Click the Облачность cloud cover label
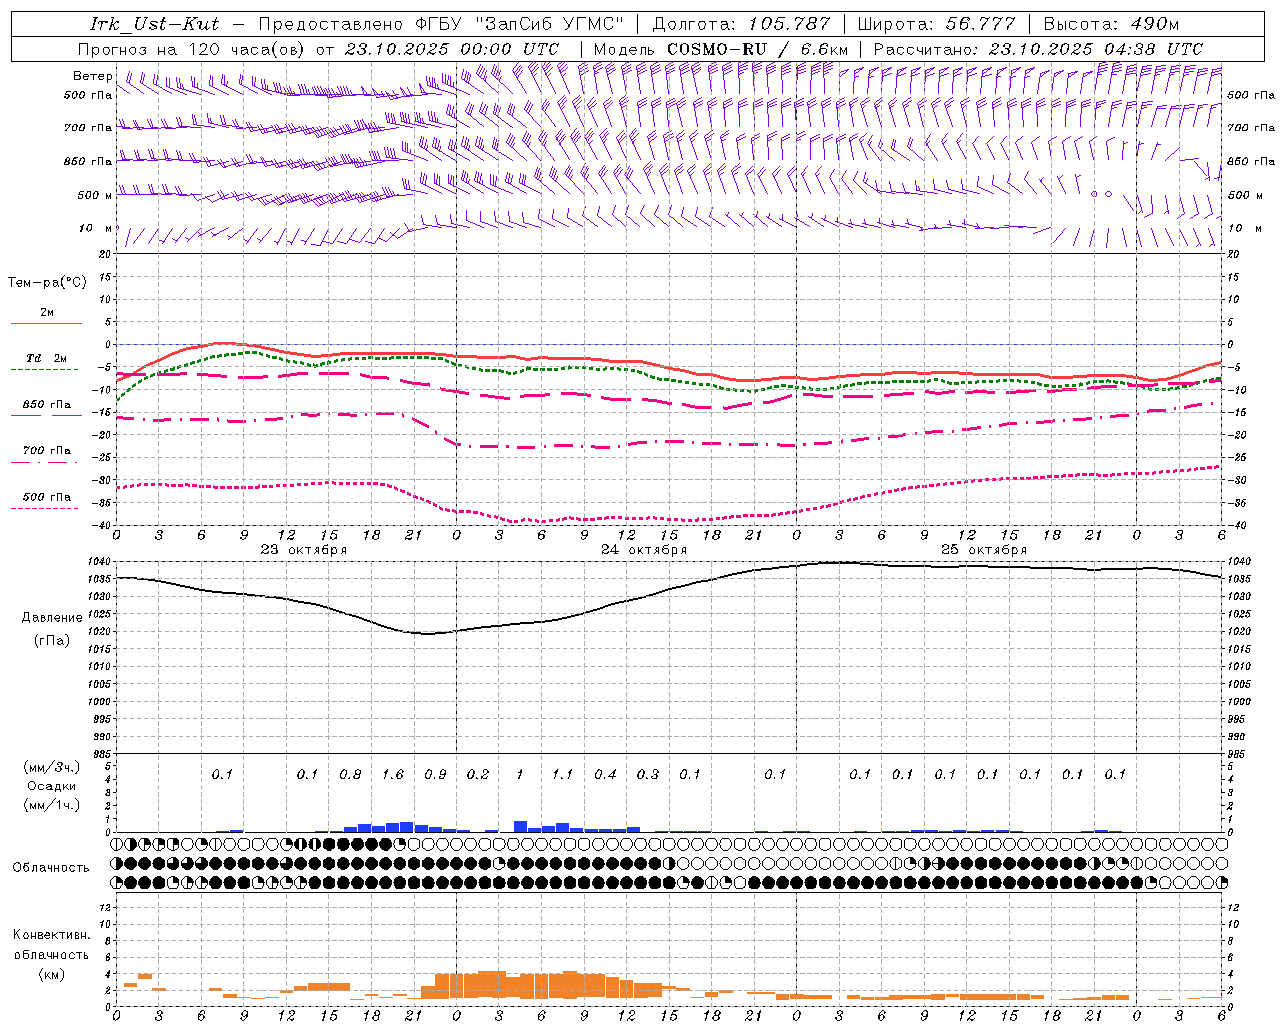 click(51, 867)
